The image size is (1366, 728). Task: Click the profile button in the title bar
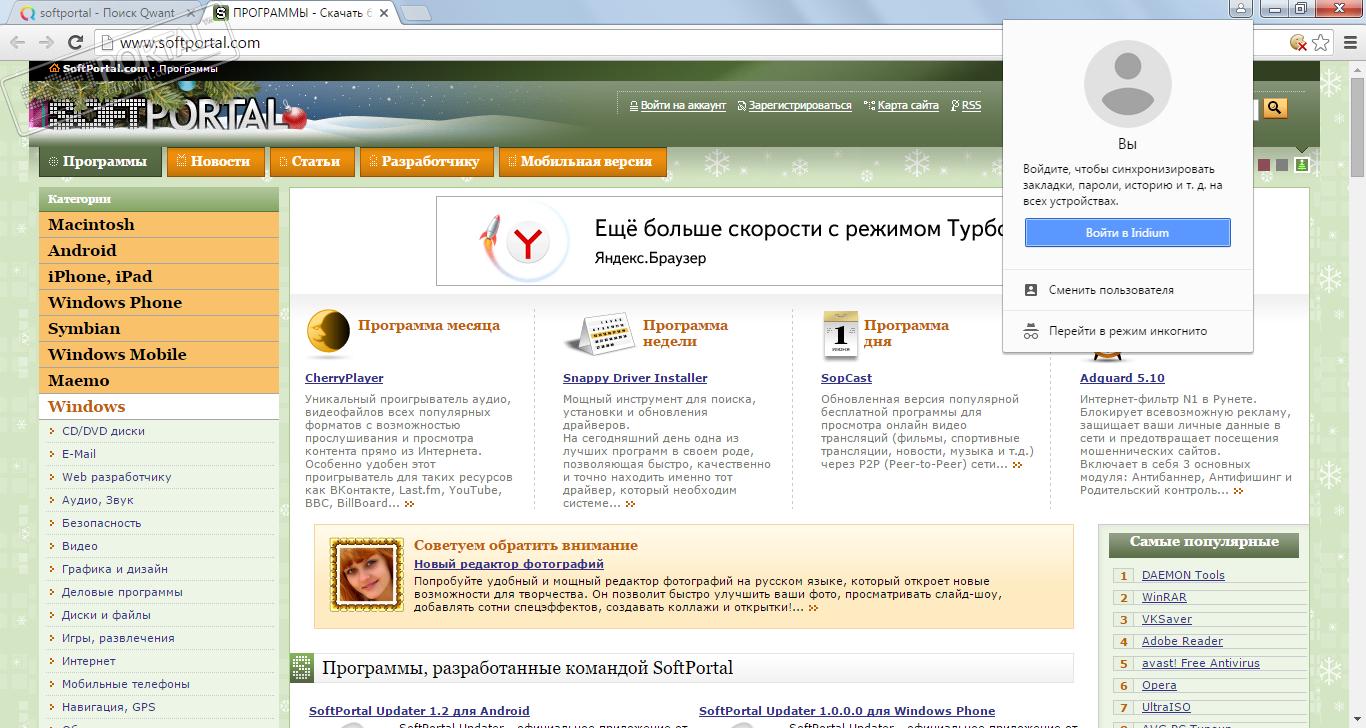[1241, 8]
